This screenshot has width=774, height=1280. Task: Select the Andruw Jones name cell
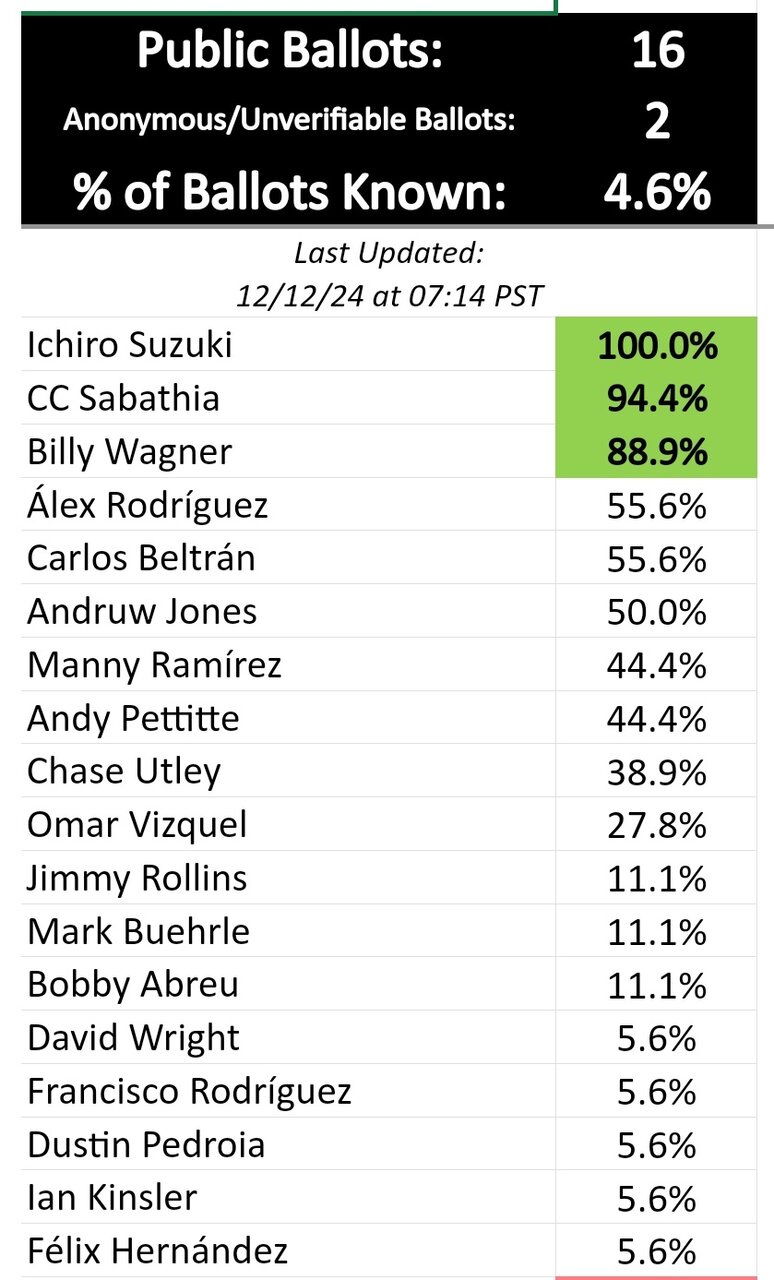[x=288, y=611]
